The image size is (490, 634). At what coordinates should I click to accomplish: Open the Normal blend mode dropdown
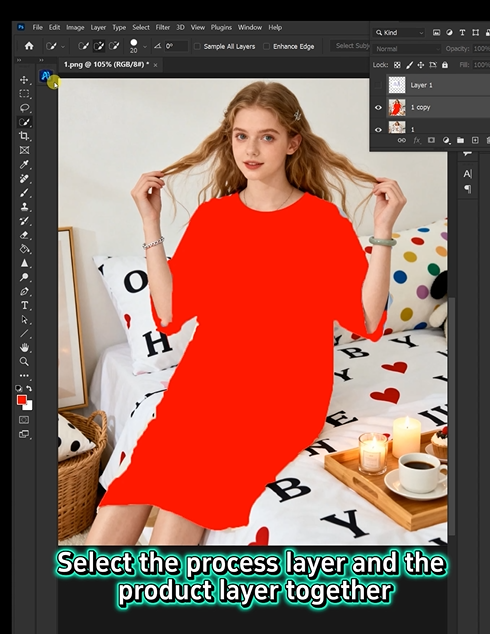(x=407, y=49)
